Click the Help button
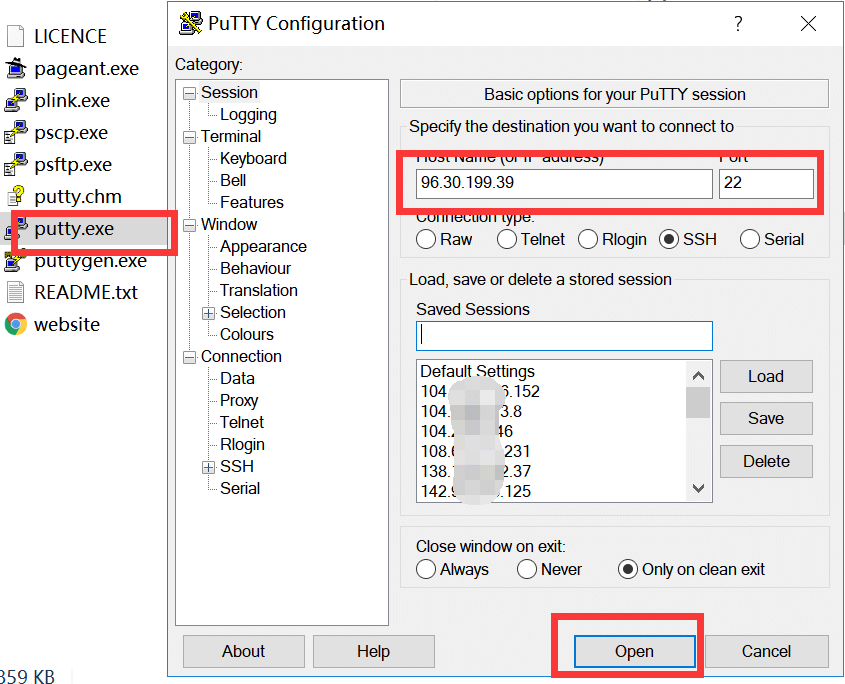The height and width of the screenshot is (684, 845). pyautogui.click(x=373, y=651)
